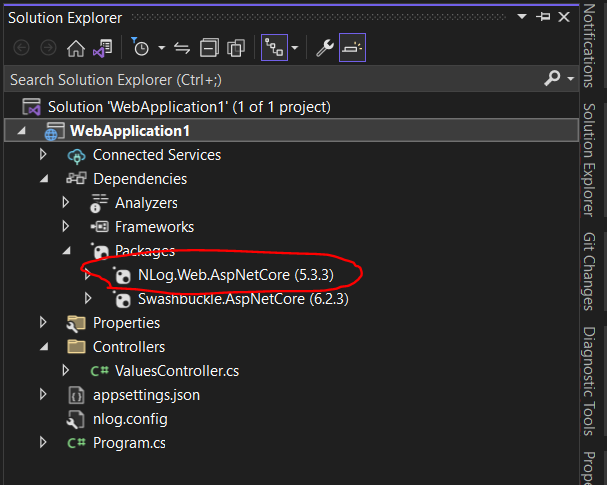The height and width of the screenshot is (485, 607).
Task: Collapse the Dependencies node
Action: click(x=44, y=179)
